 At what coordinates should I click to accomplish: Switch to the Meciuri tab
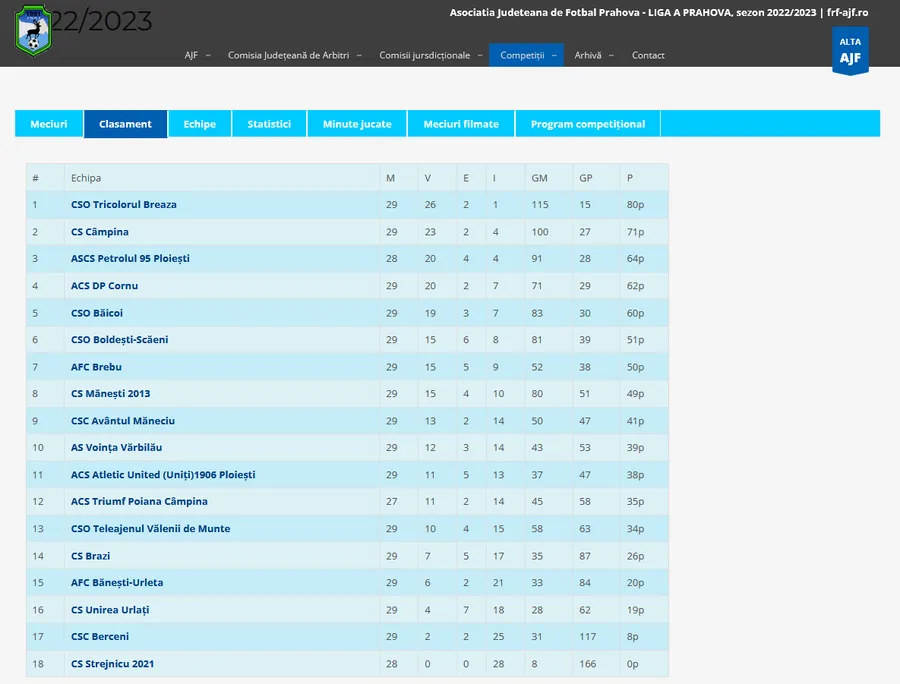coord(49,124)
